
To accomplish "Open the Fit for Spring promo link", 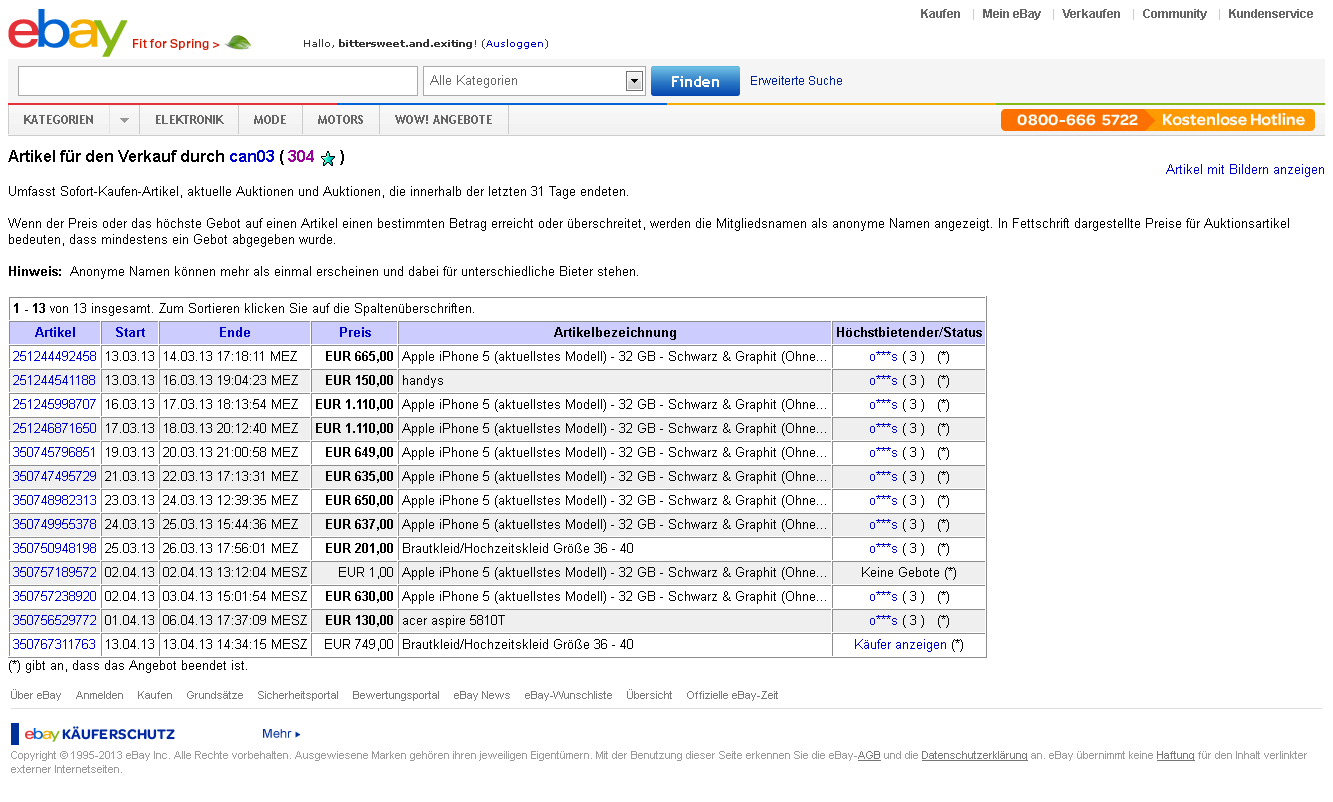I will point(175,44).
